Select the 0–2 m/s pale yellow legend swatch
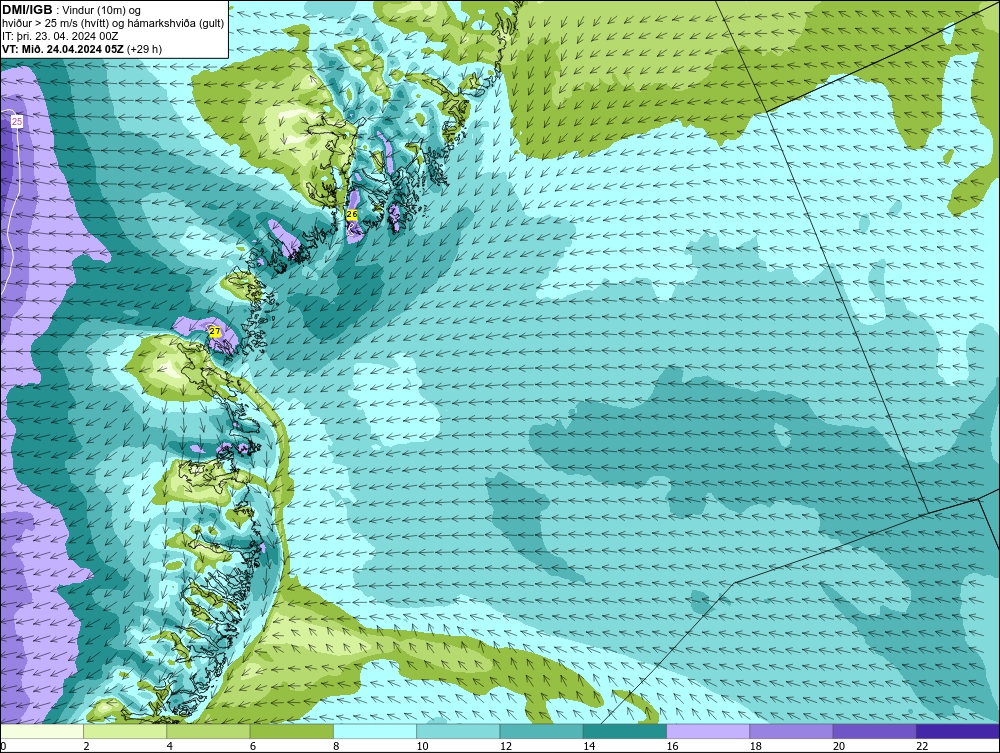 pyautogui.click(x=41, y=731)
